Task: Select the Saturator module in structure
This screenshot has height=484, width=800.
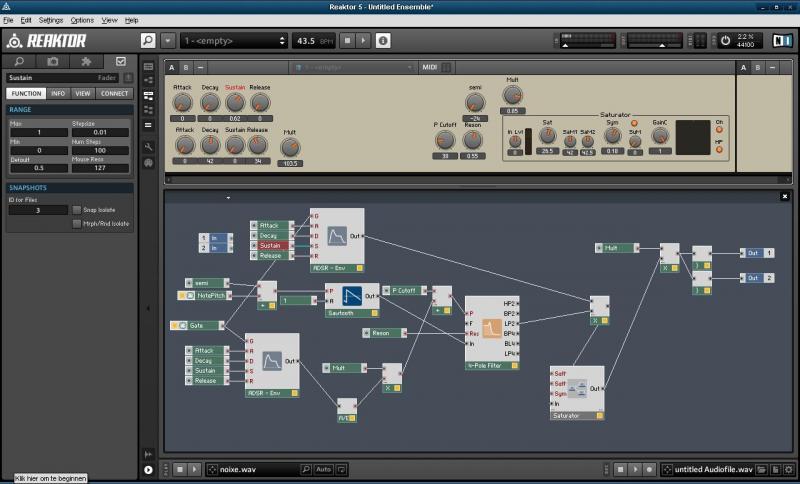Action: click(577, 393)
